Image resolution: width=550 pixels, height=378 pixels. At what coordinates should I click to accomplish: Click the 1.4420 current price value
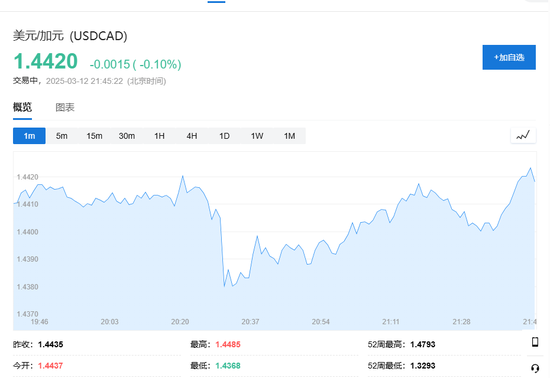click(46, 61)
